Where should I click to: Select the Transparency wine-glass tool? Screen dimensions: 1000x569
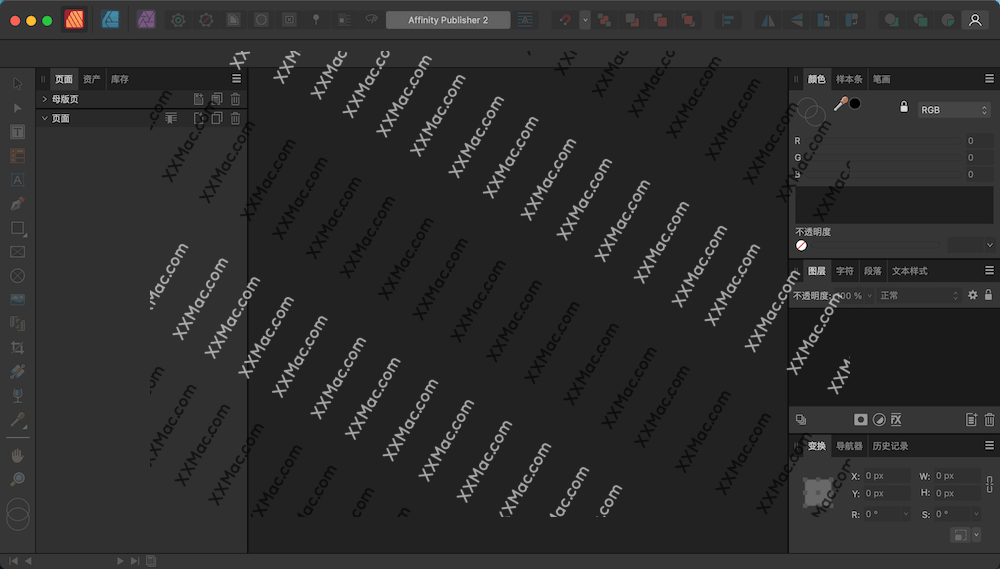pyautogui.click(x=17, y=395)
